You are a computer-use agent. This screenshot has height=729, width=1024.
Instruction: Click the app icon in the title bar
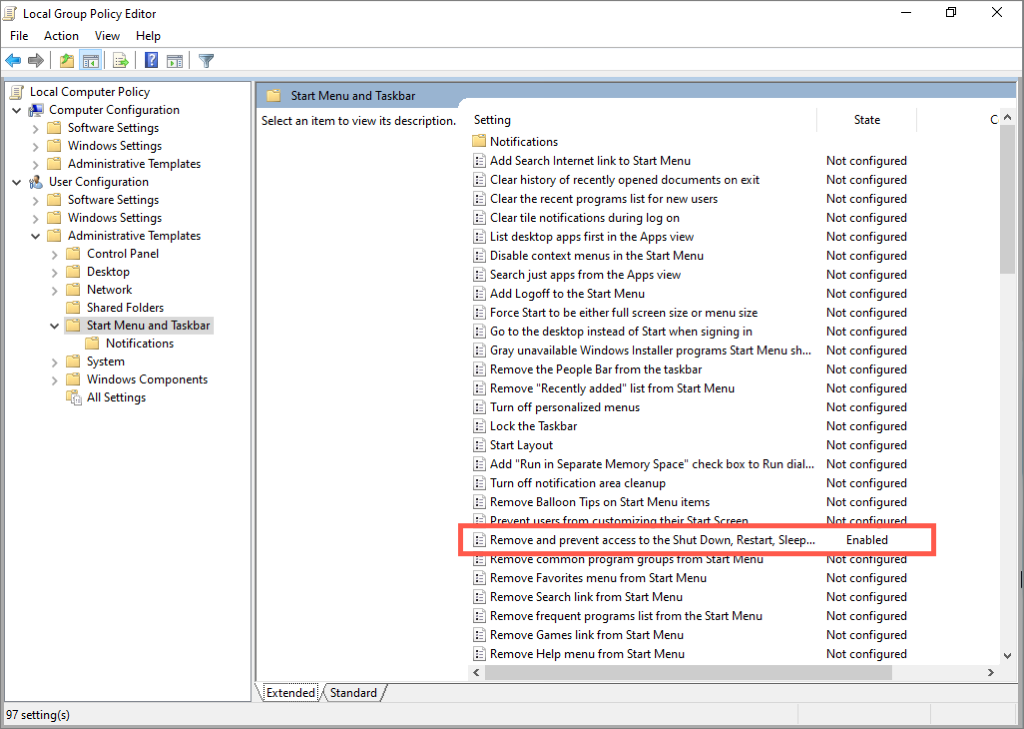pos(10,13)
